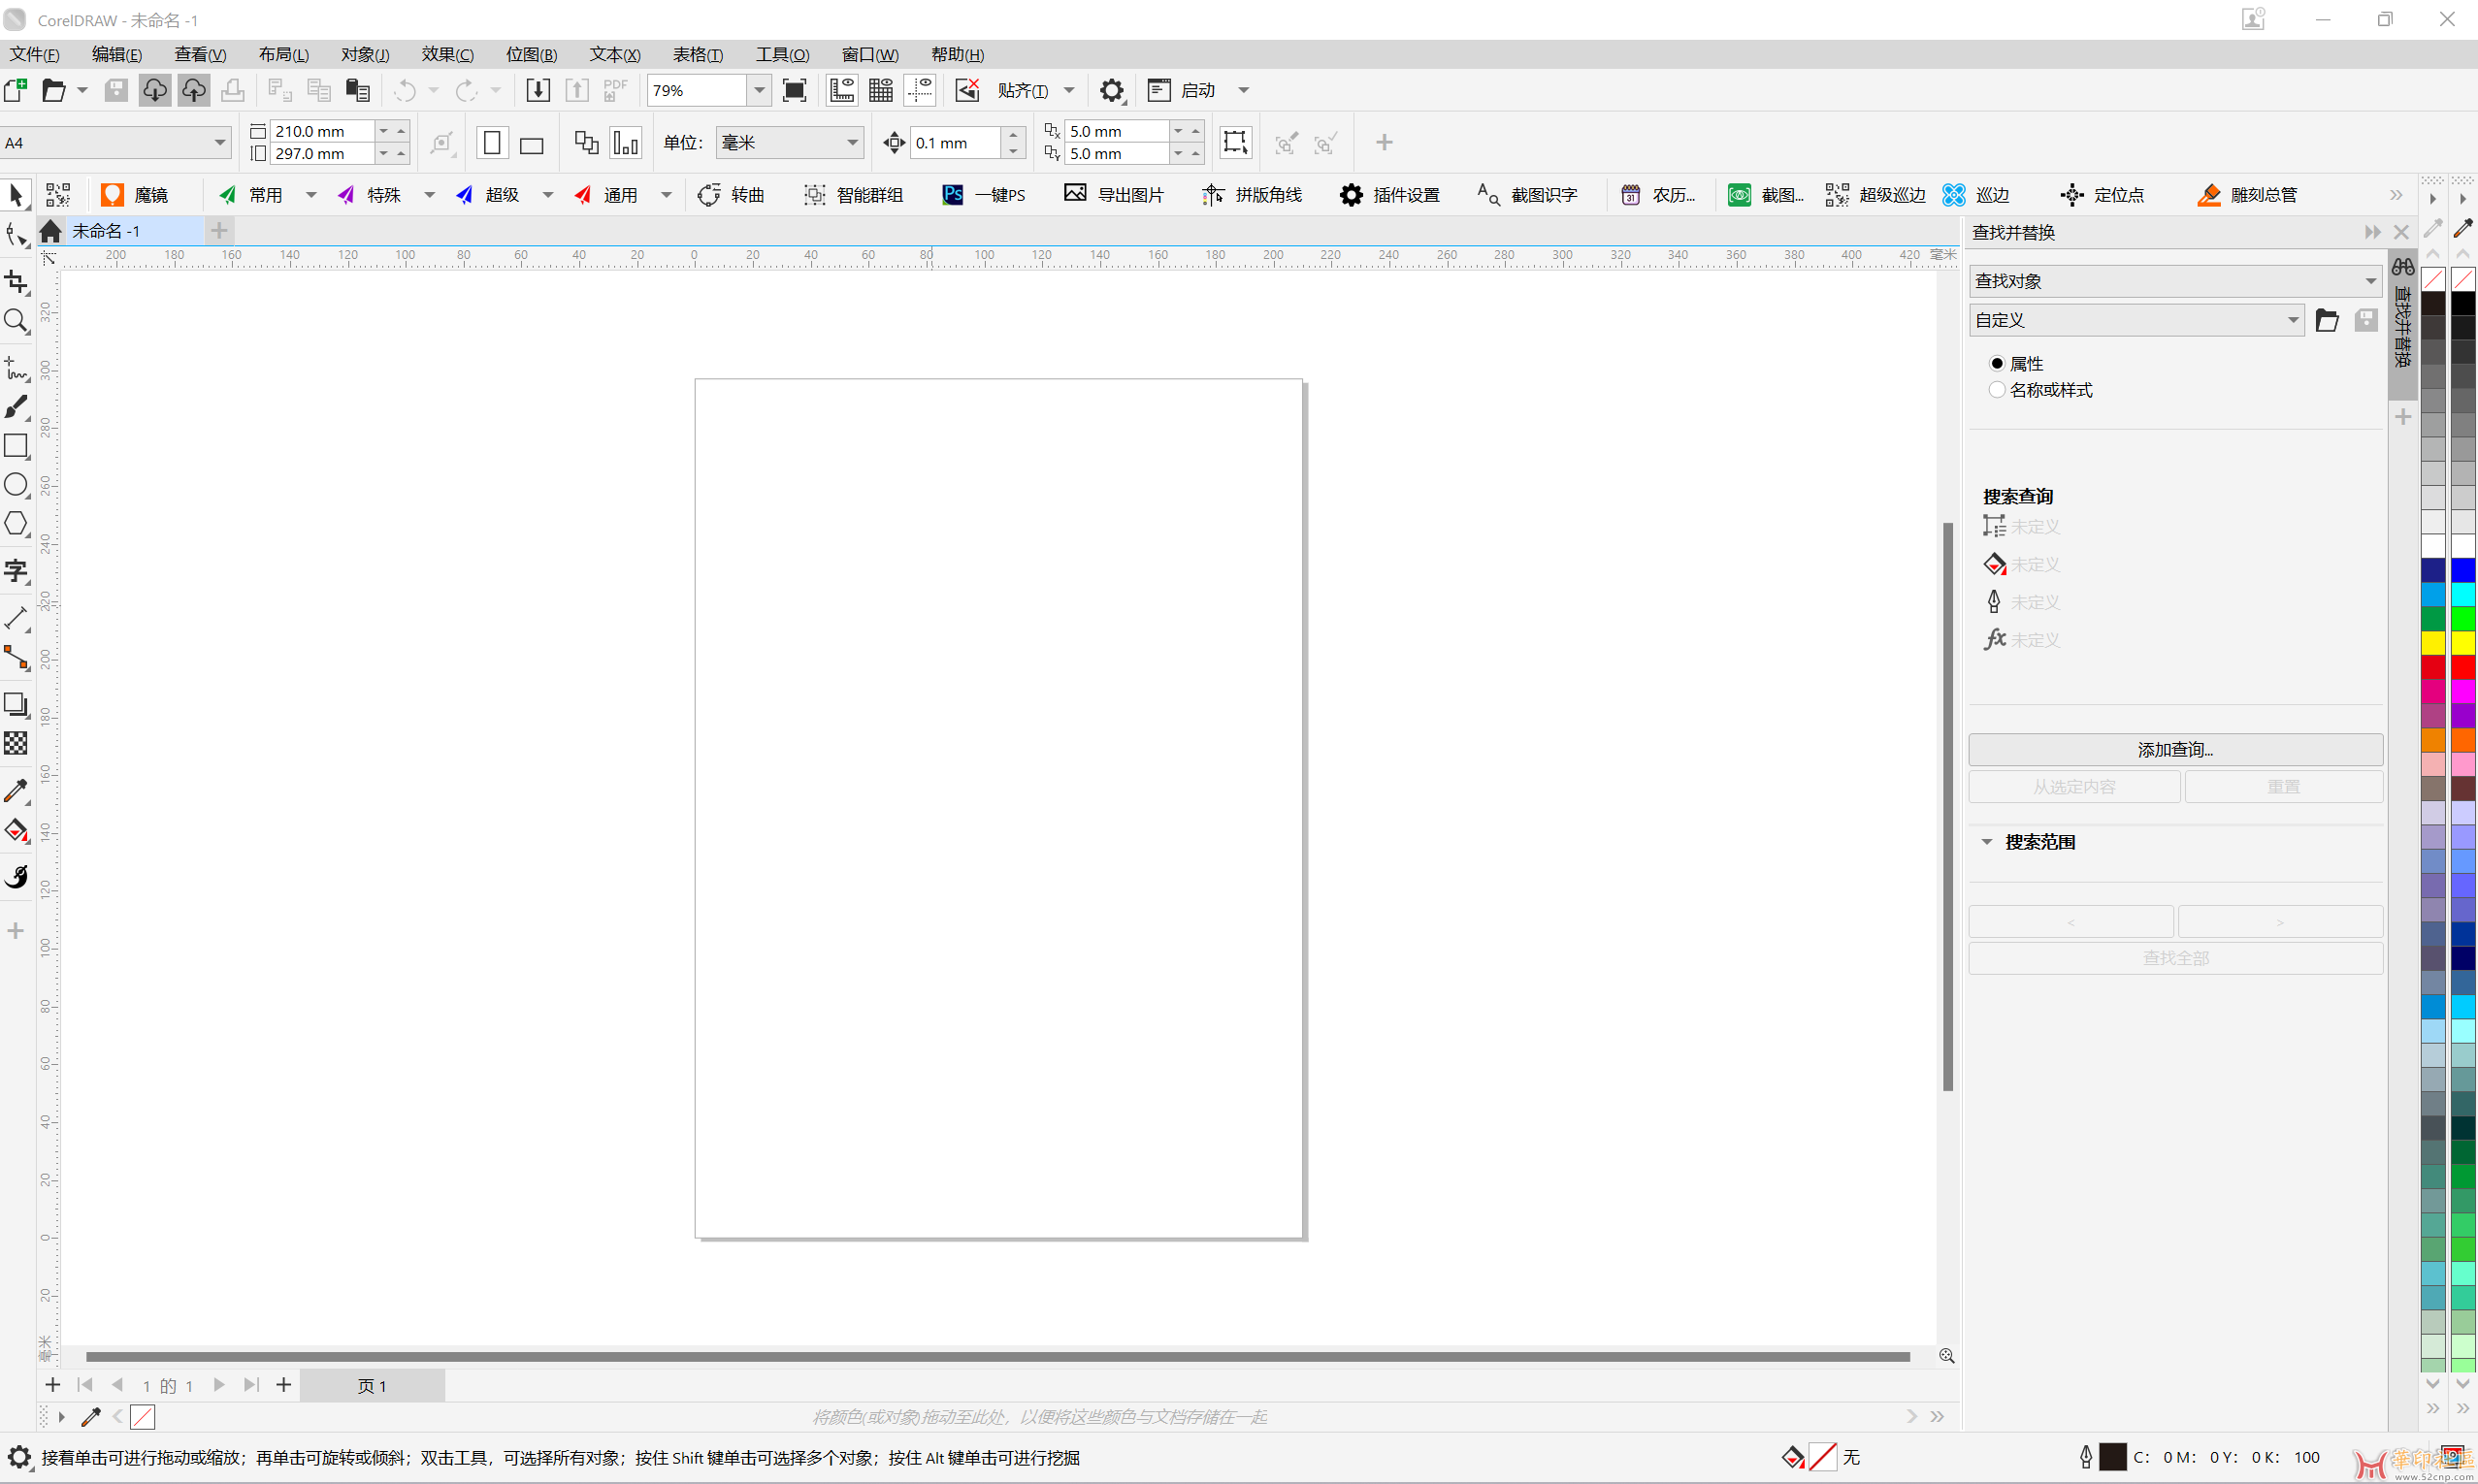Image resolution: width=2478 pixels, height=1484 pixels.
Task: Select the Pick tool in toolbox
Action: [x=16, y=194]
